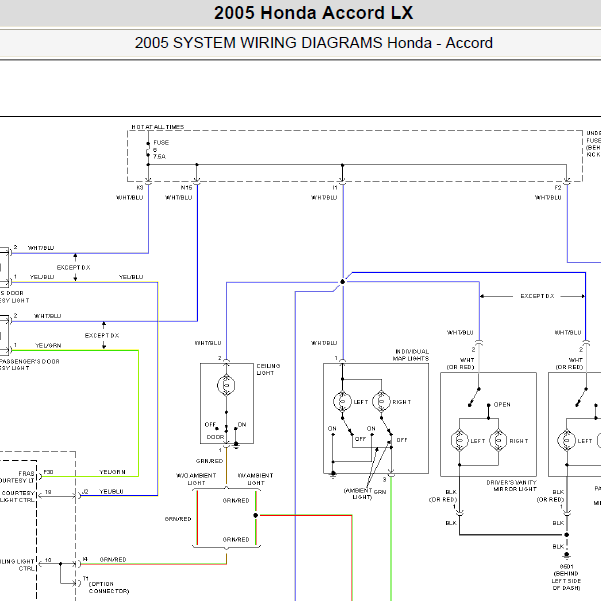Click the "GRN" wire label near pin 3
The height and width of the screenshot is (601, 601).
380,492
